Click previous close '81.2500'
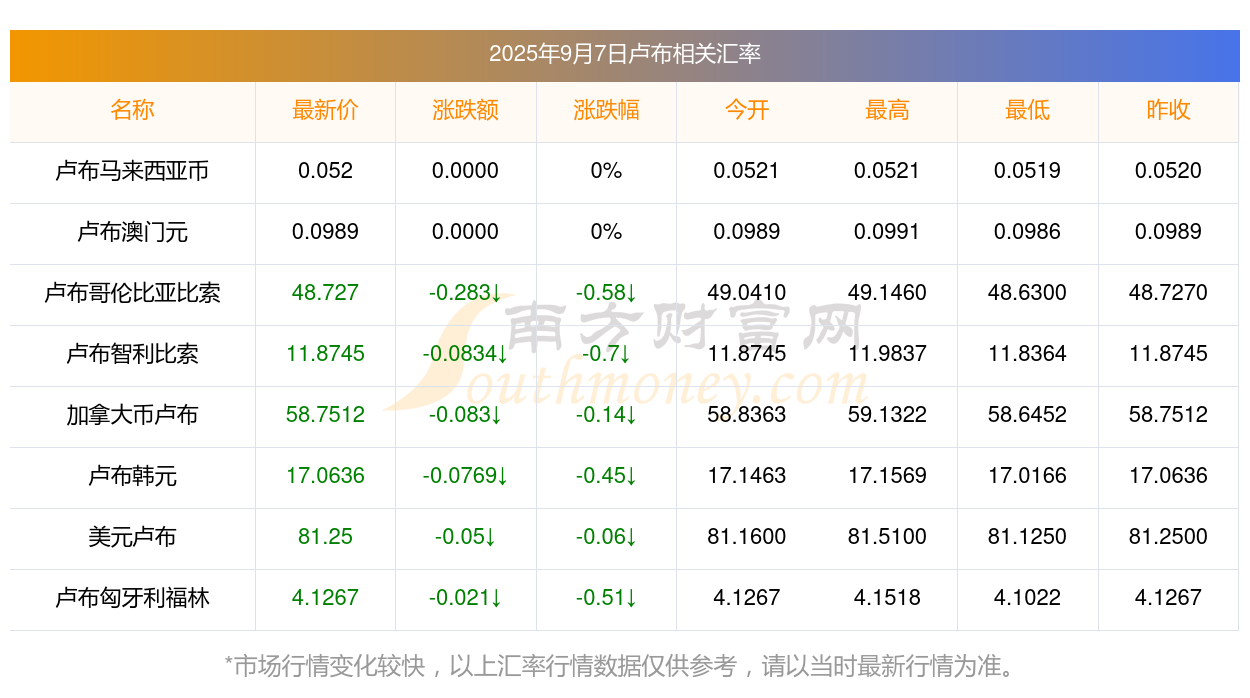The height and width of the screenshot is (698, 1250). (x=1168, y=537)
